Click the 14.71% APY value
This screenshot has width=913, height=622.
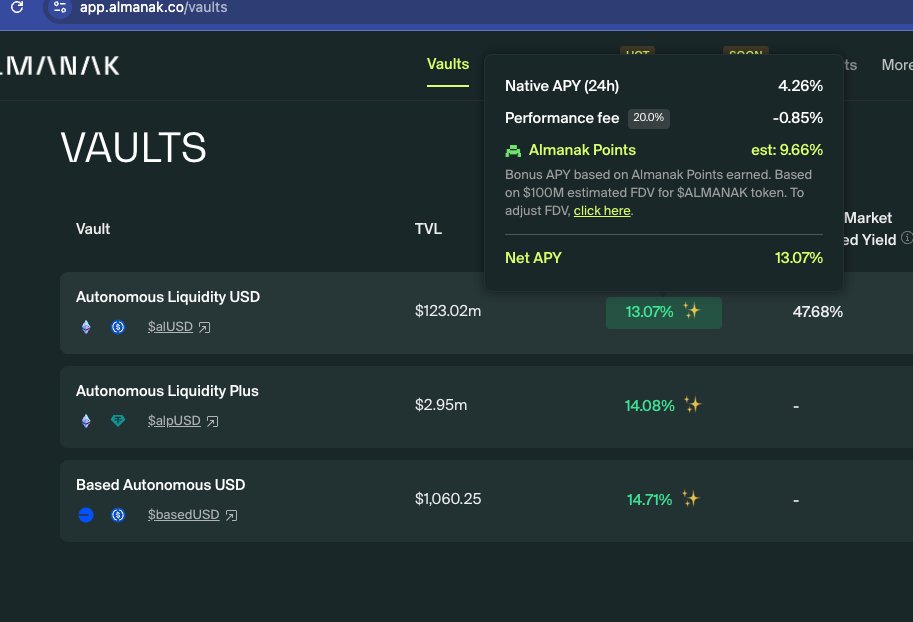[649, 500]
